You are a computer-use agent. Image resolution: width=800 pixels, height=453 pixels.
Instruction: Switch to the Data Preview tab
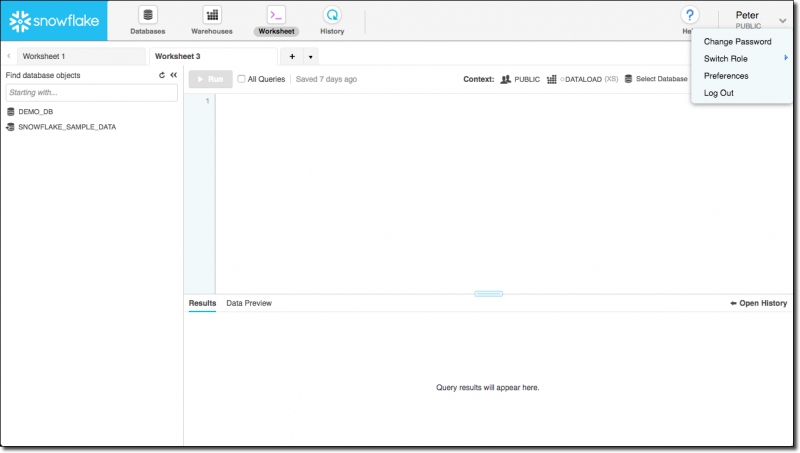click(249, 303)
